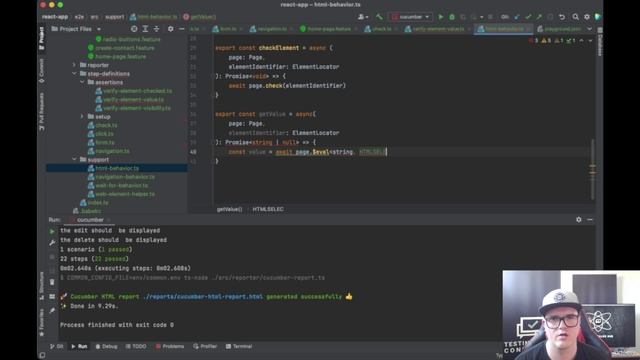Open the cucumber-html-report.html link in console
640x360 pixels.
203,297
